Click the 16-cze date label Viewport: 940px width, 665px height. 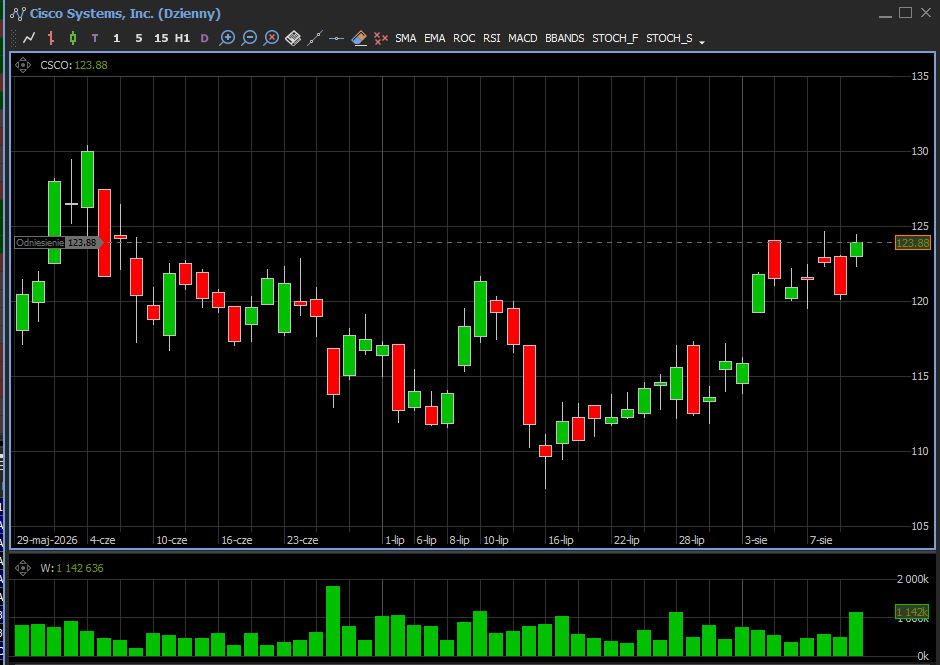point(237,540)
